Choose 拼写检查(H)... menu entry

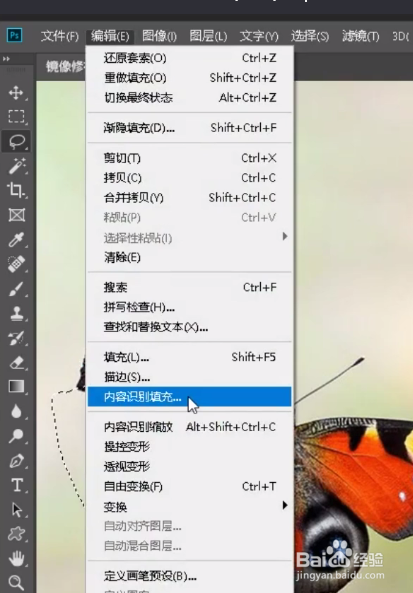(x=190, y=307)
